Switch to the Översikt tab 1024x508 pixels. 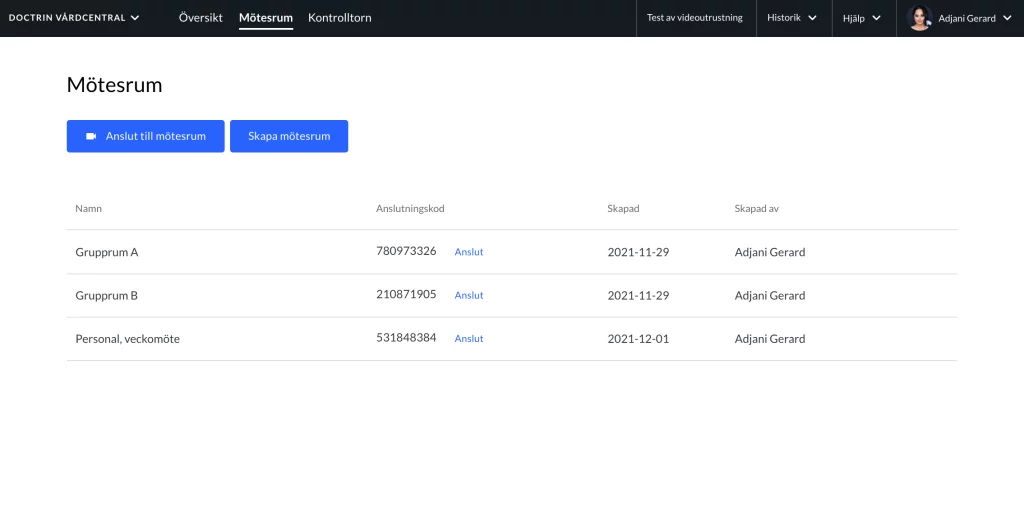(x=200, y=18)
